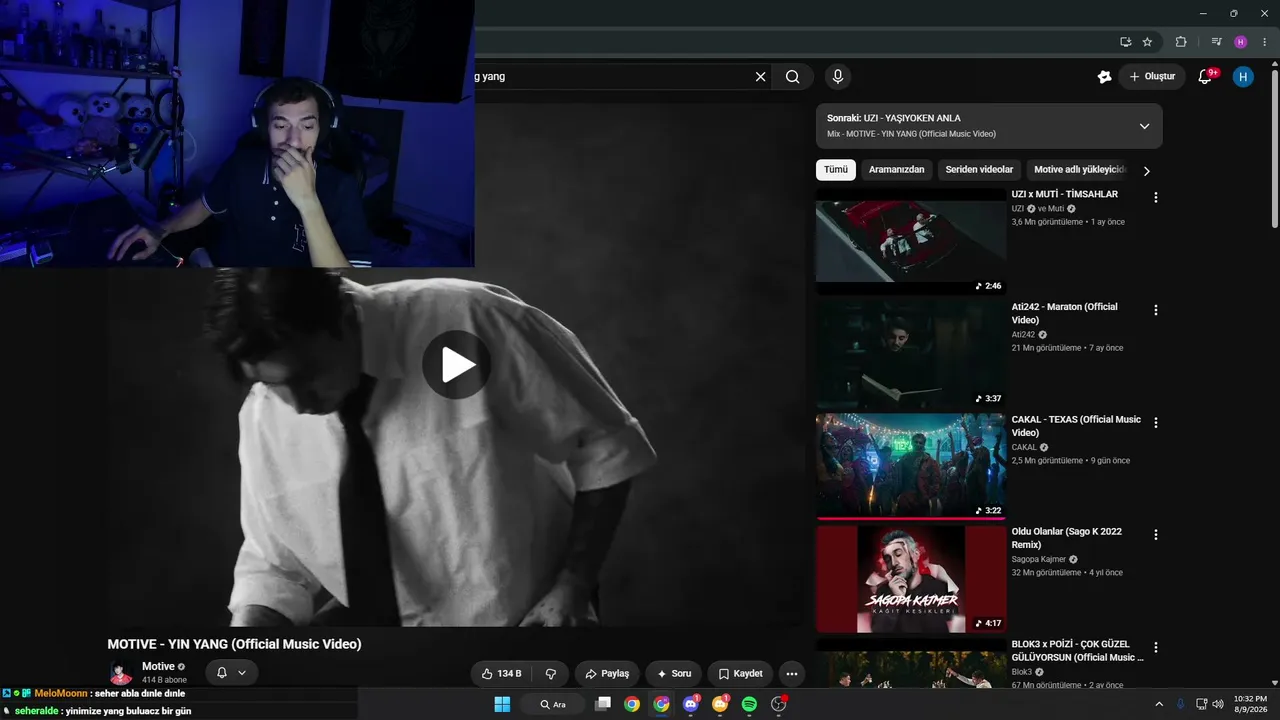
Task: Select the Aramanızdan filter chip
Action: coord(897,170)
